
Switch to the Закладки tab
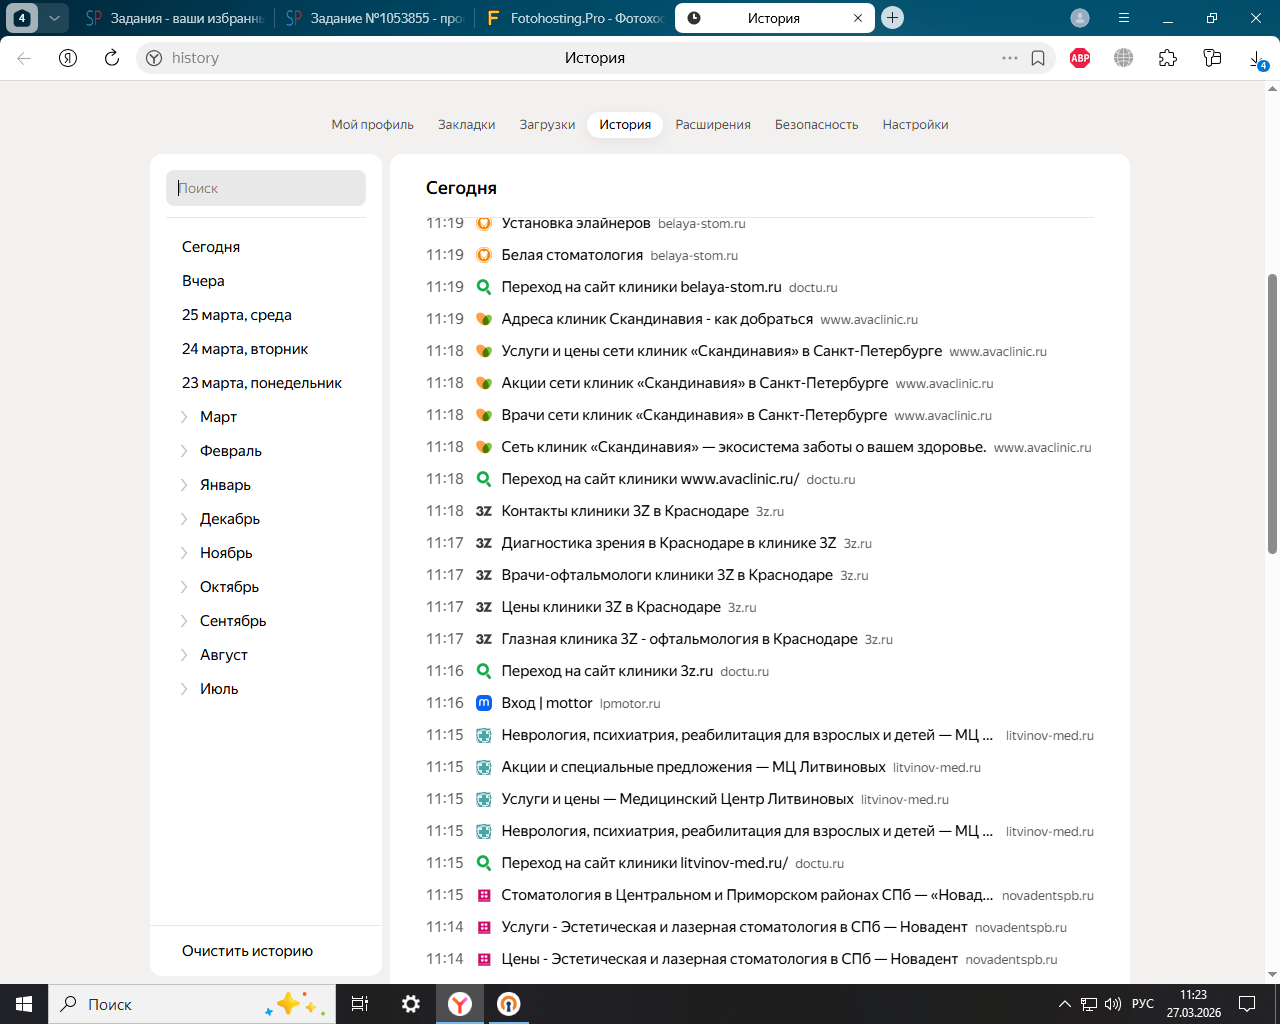(467, 125)
